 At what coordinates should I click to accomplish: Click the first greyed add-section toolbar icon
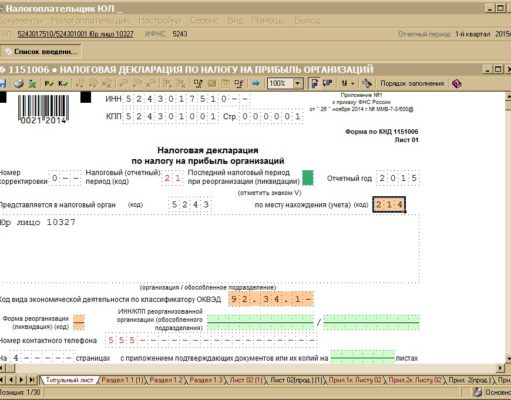(80, 83)
